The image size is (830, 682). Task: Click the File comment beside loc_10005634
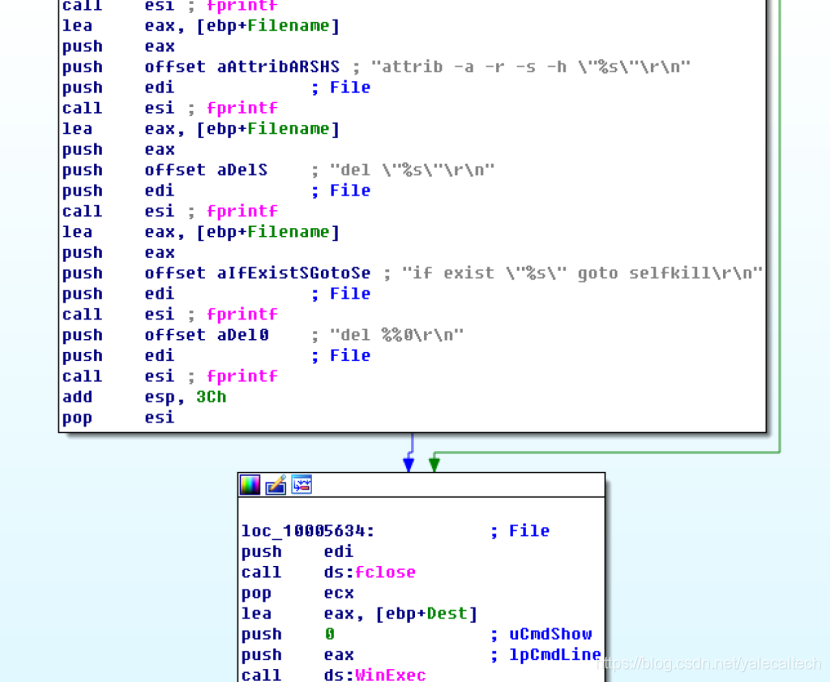(529, 531)
